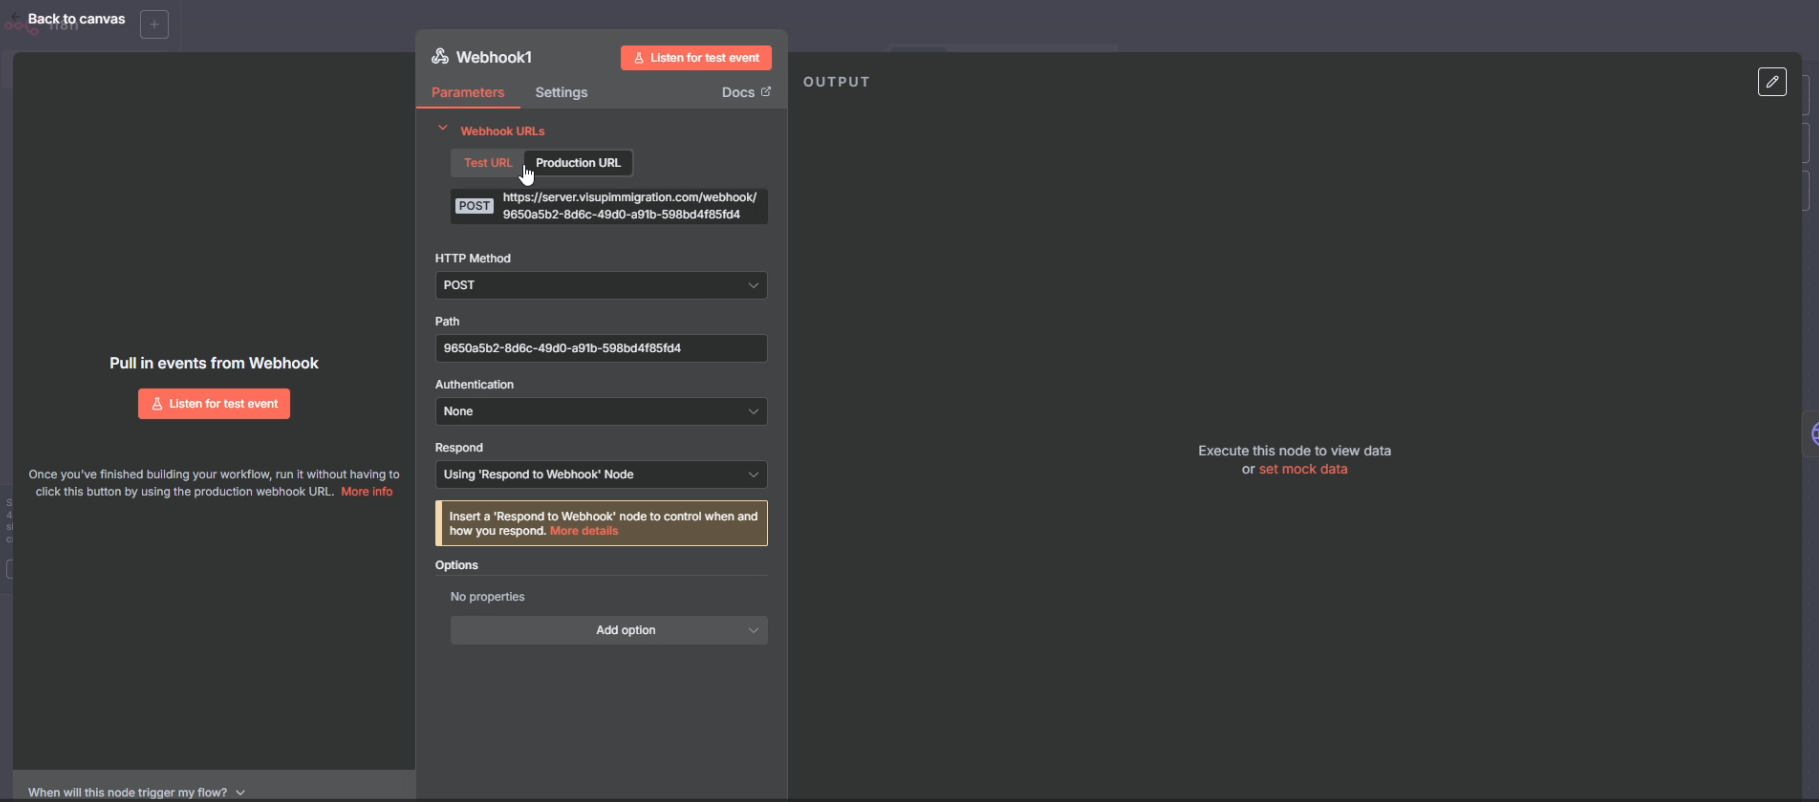The height and width of the screenshot is (802, 1819).
Task: Click the Docs external link icon
Action: (766, 92)
